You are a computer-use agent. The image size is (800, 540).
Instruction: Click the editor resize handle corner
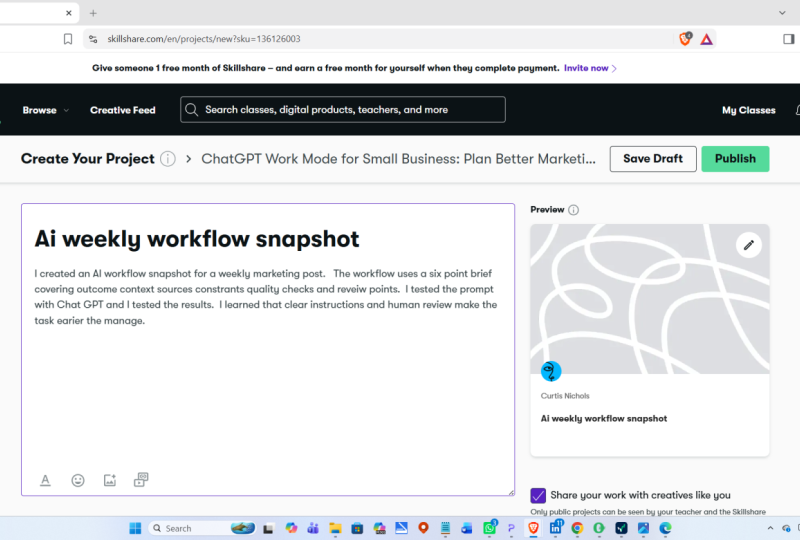coord(511,492)
